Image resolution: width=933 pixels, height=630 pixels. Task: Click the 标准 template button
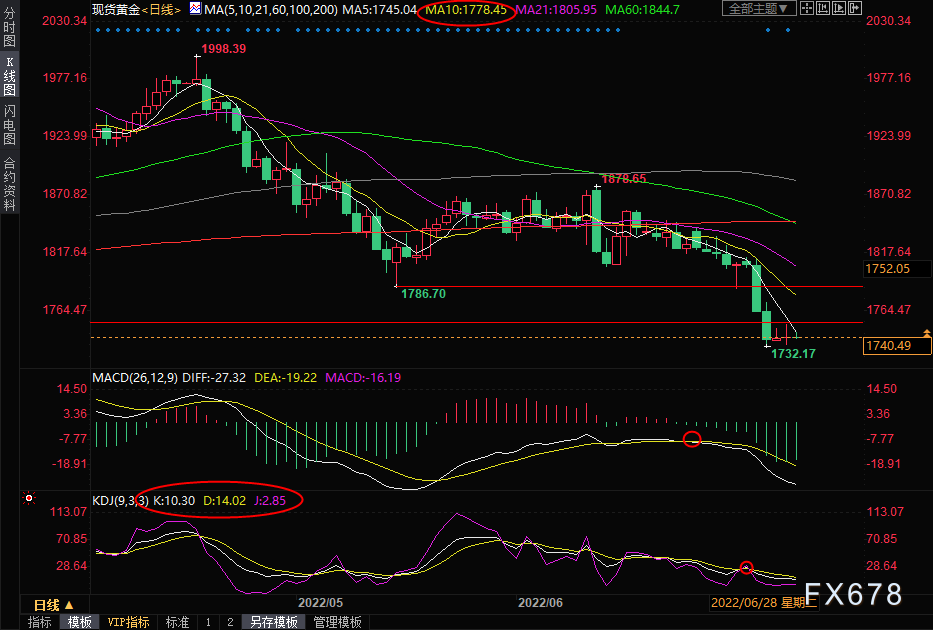pos(177,622)
